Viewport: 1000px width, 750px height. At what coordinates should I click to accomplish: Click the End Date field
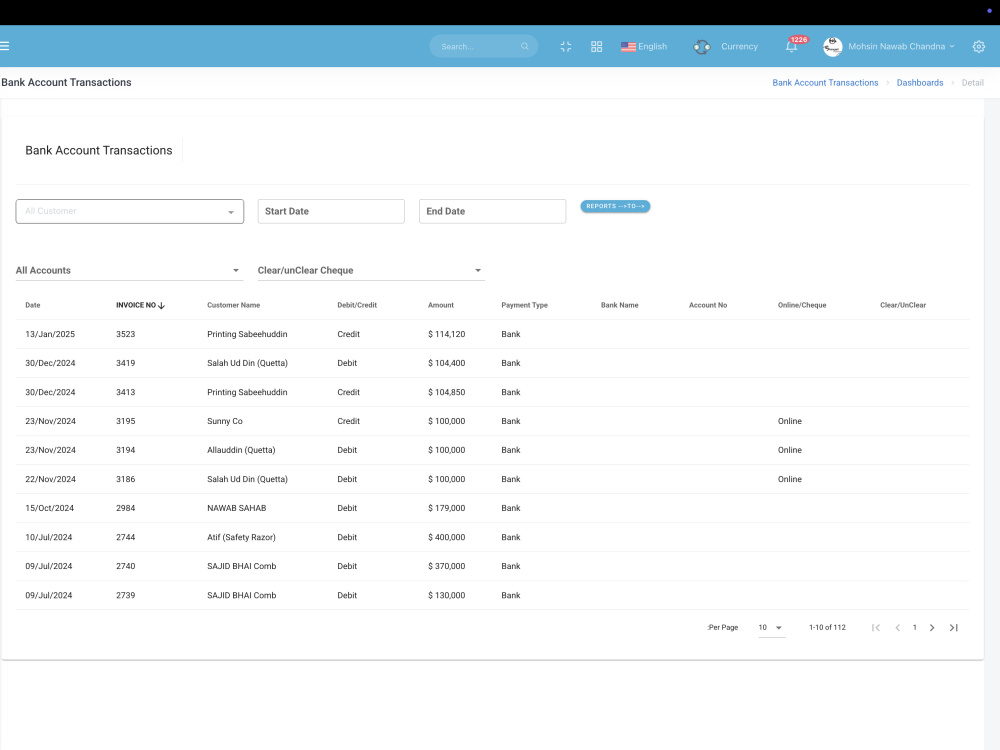(492, 211)
